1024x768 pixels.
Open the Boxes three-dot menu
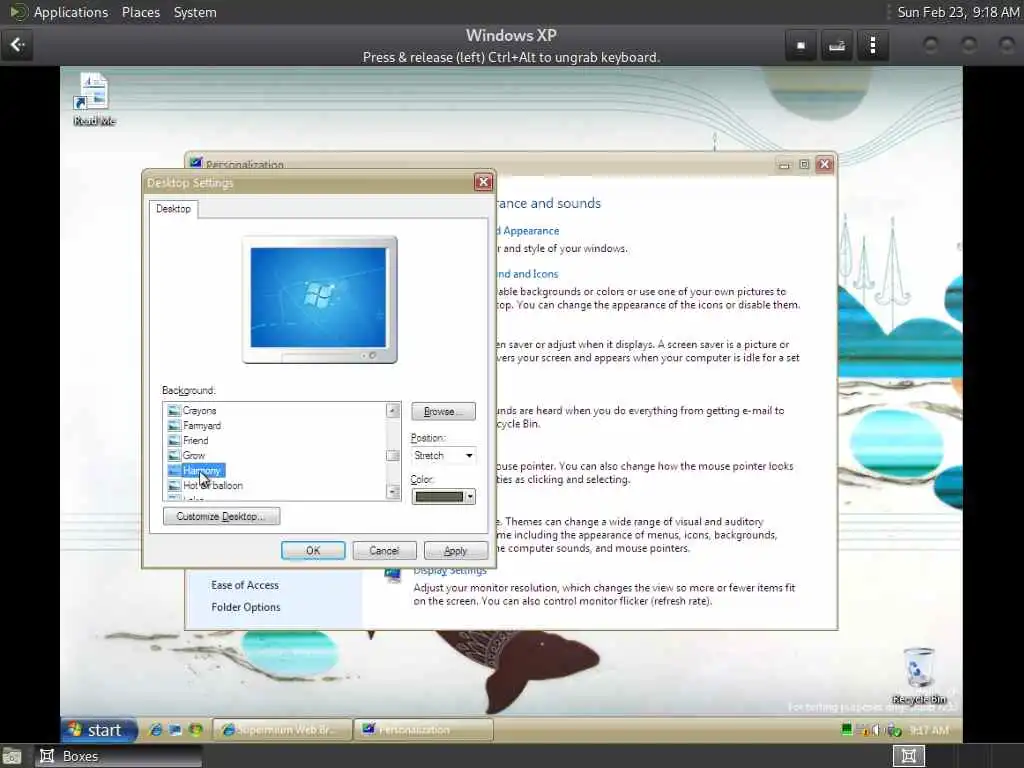point(873,46)
